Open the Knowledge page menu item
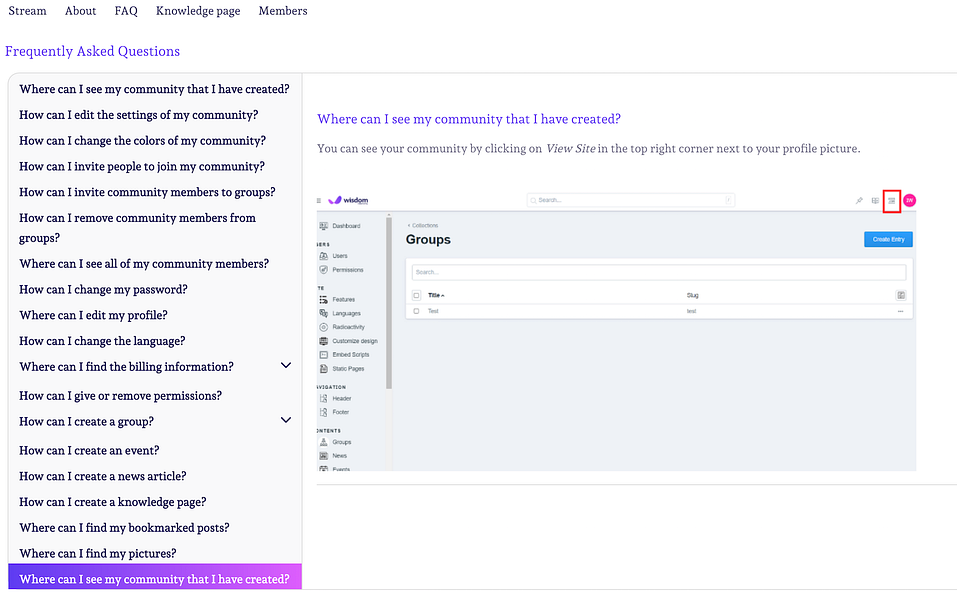 [x=198, y=11]
